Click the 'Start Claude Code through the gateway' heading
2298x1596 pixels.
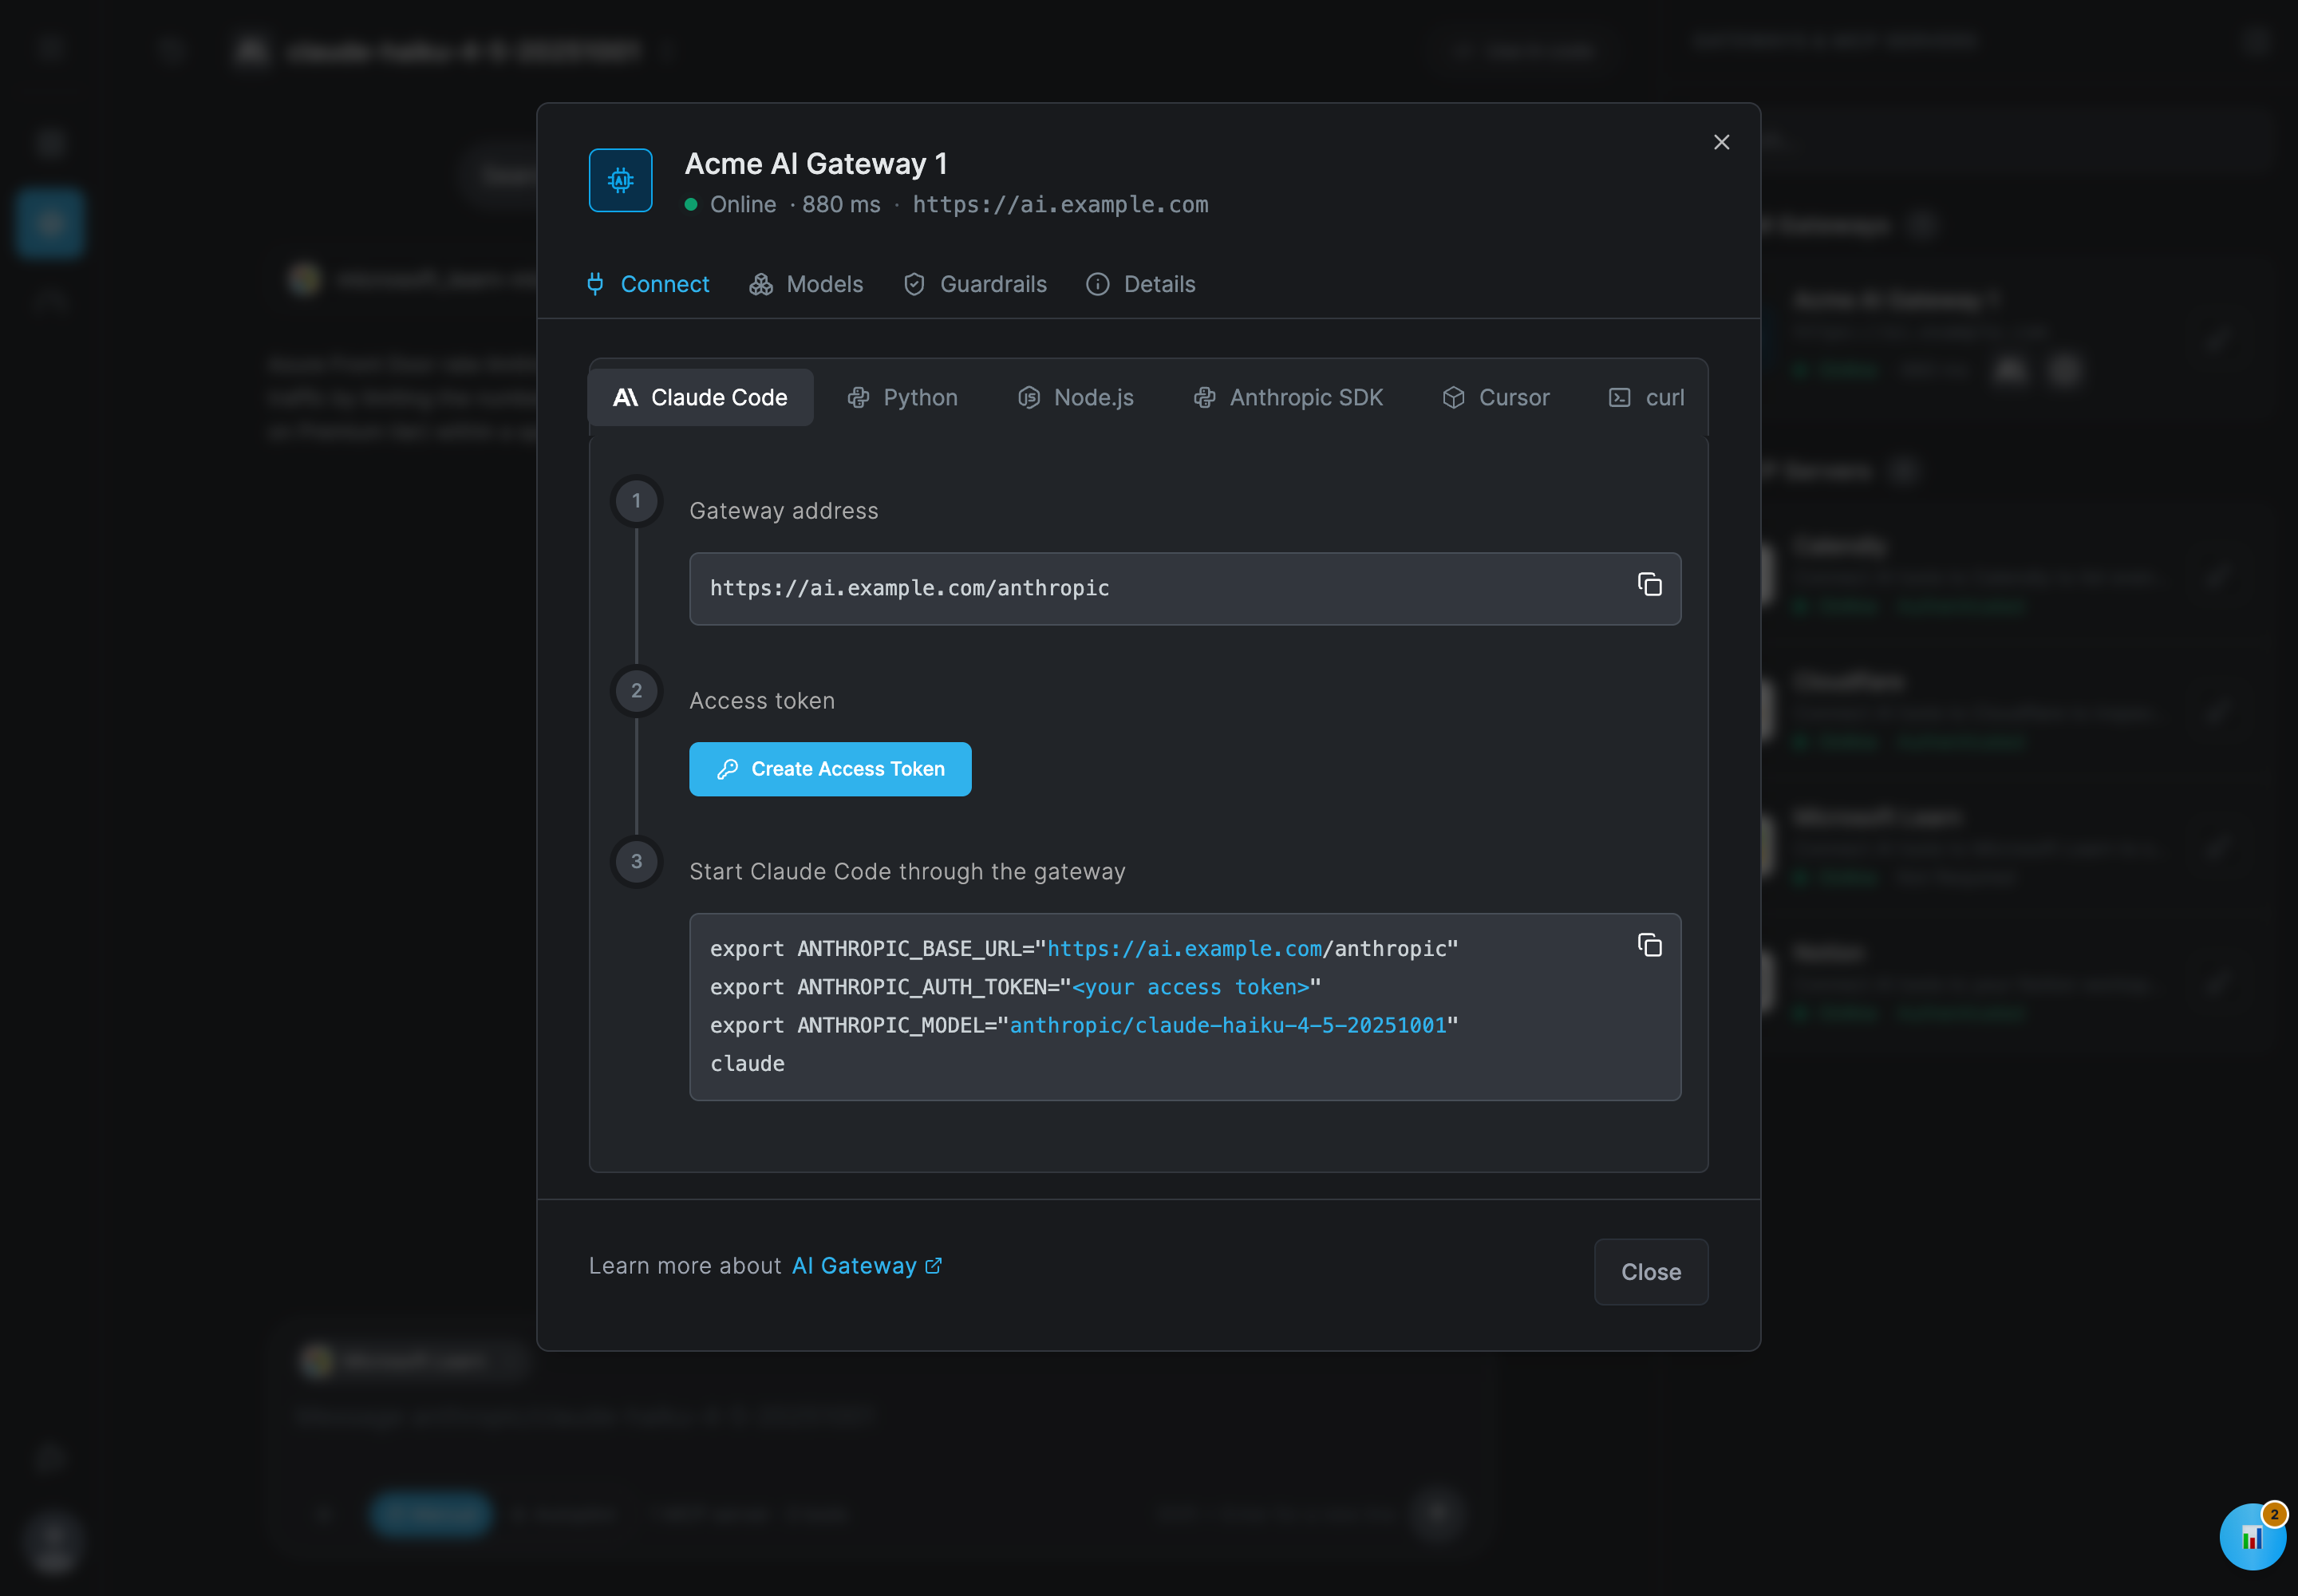pyautogui.click(x=907, y=871)
